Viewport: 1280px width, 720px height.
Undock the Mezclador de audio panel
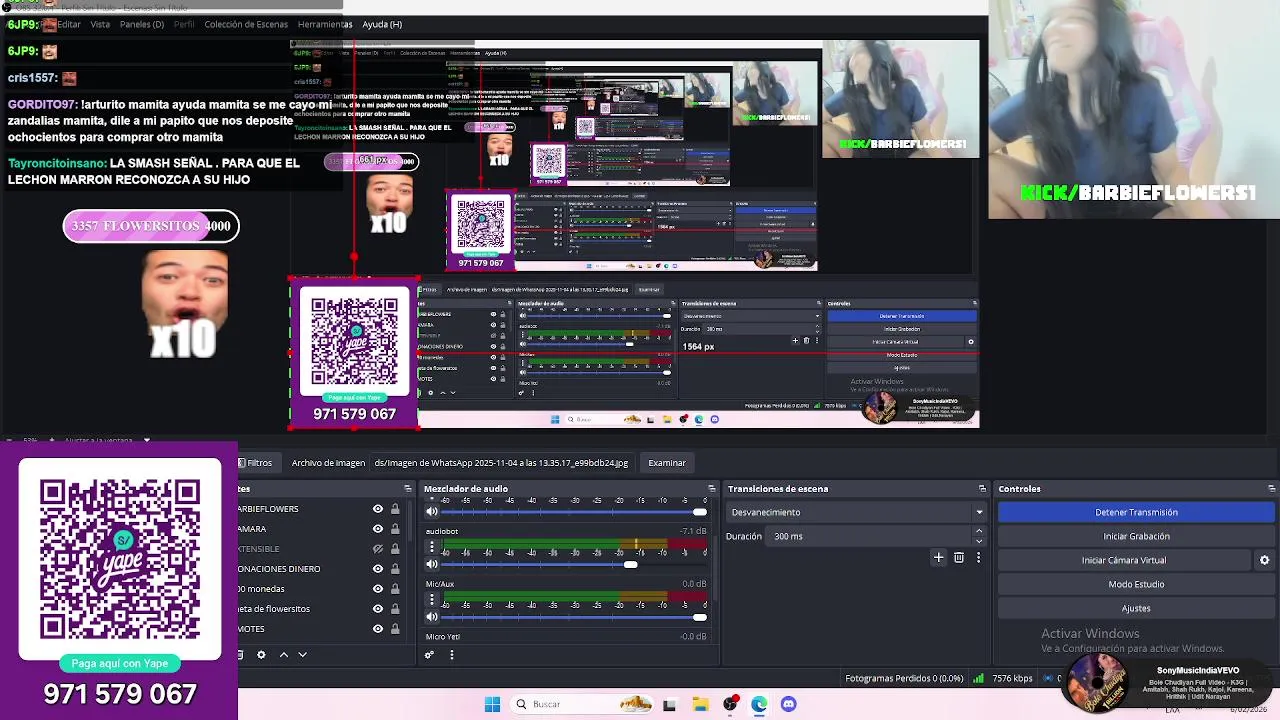711,489
